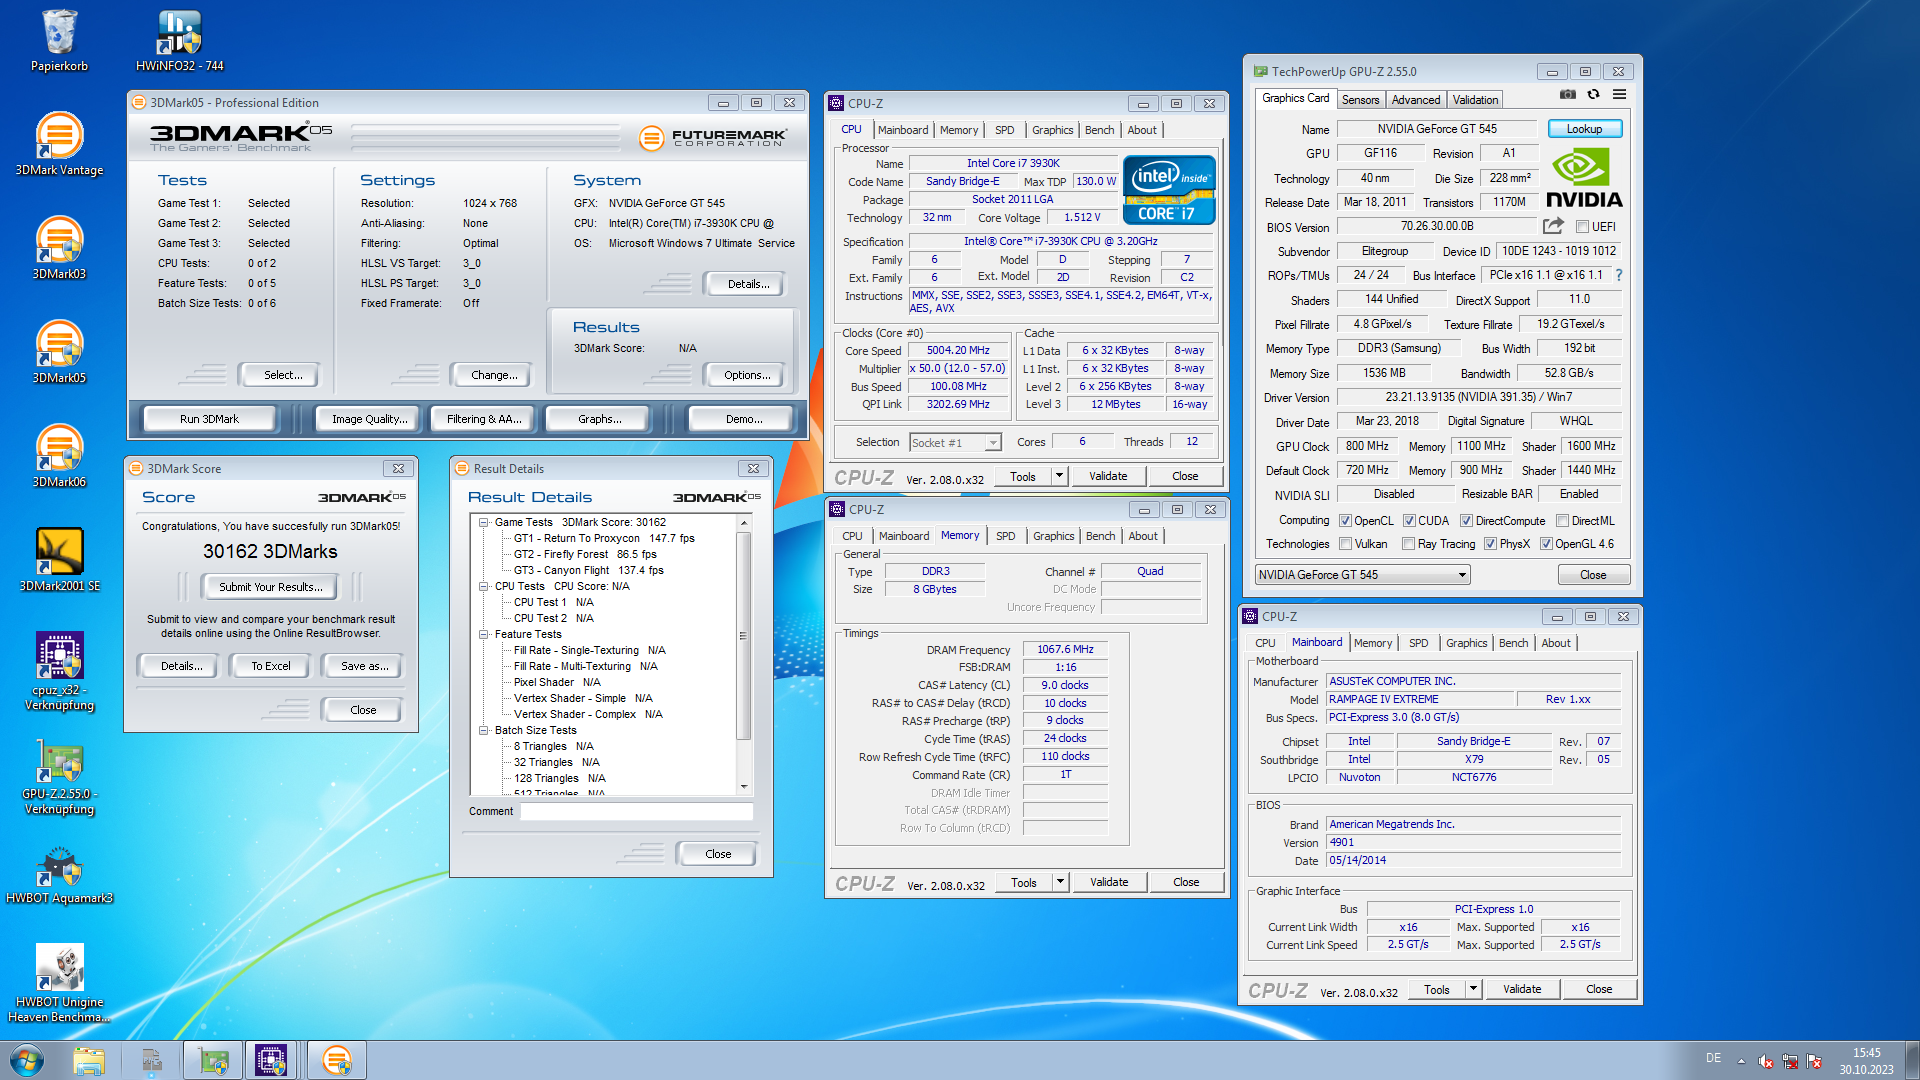Open the Mainboard tab in CPU-Z CPU window
The width and height of the screenshot is (1920, 1080).
903,130
